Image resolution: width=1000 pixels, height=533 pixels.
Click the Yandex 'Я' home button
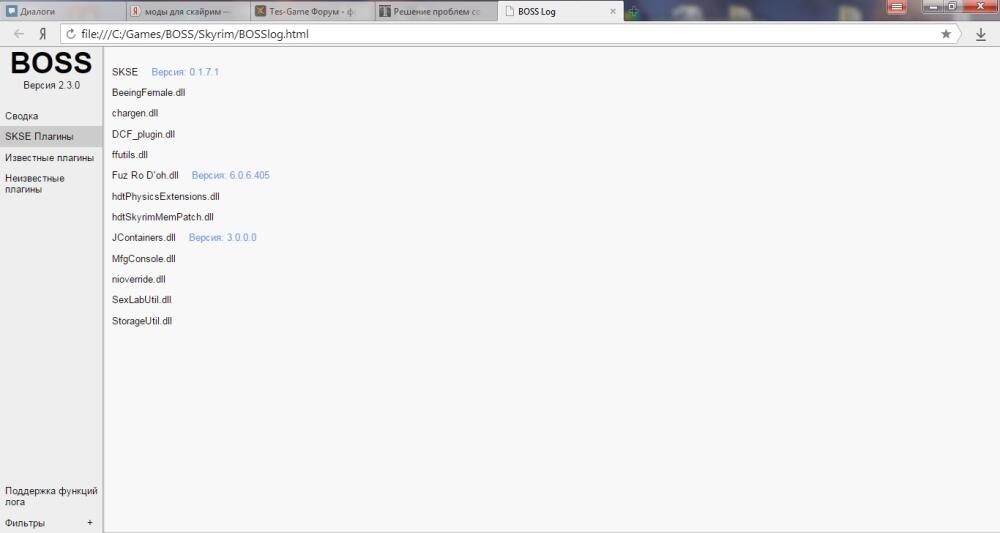(43, 34)
